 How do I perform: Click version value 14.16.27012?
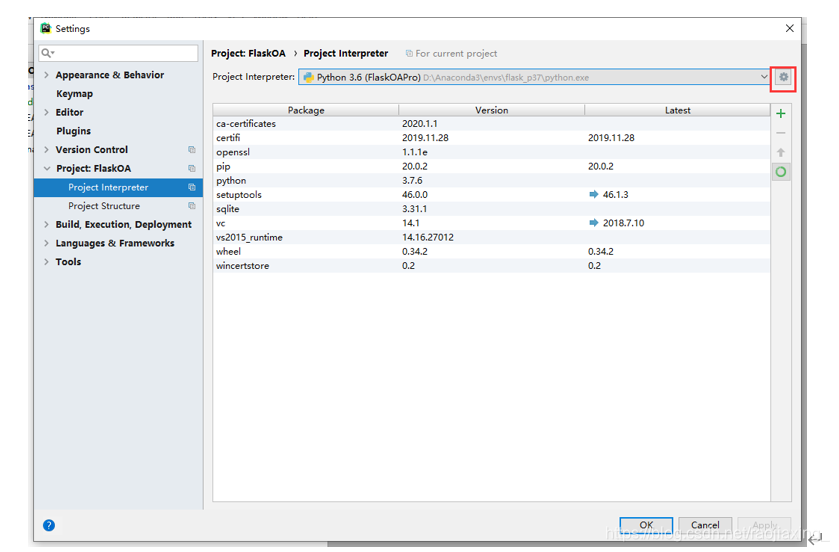pos(428,237)
